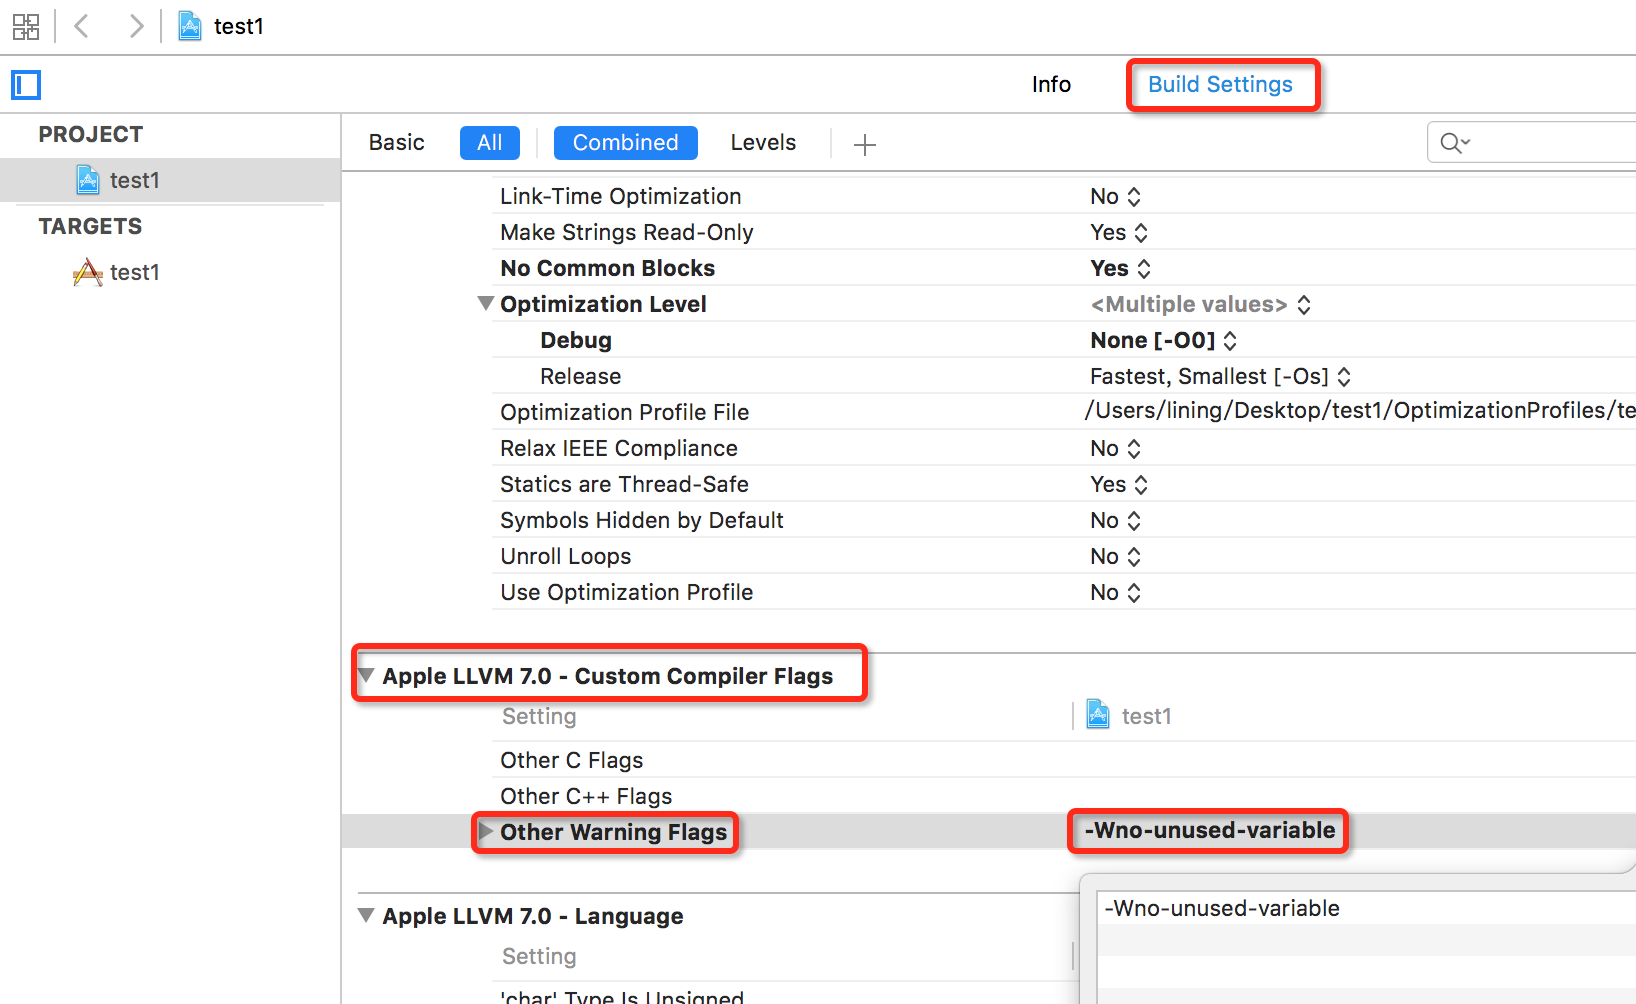Select the Other C++ Flags setting row
Image resolution: width=1636 pixels, height=1004 pixels.
point(586,796)
